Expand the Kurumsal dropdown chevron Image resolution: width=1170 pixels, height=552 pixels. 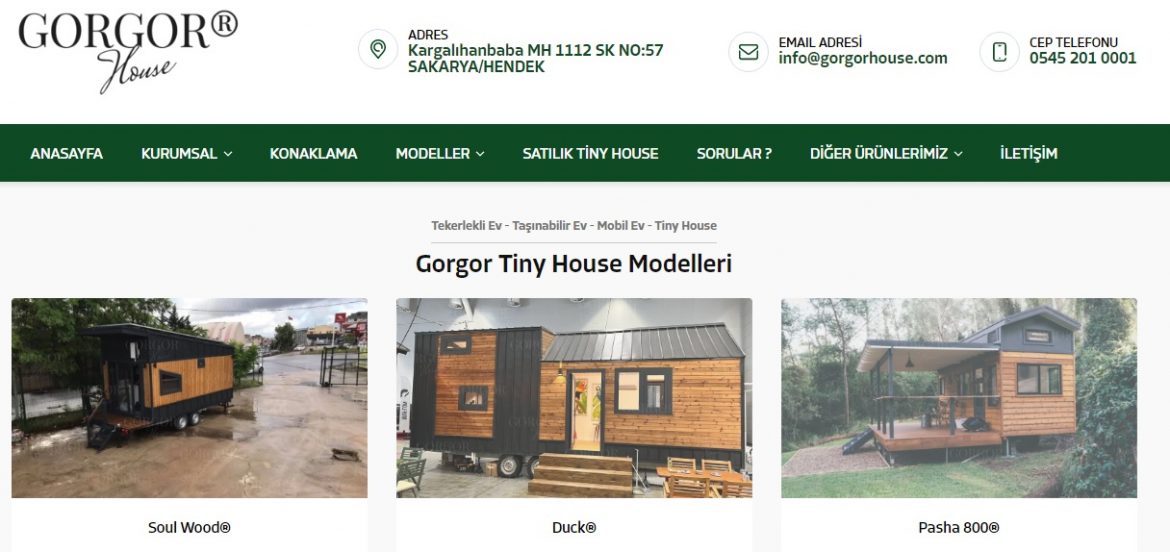pyautogui.click(x=228, y=154)
